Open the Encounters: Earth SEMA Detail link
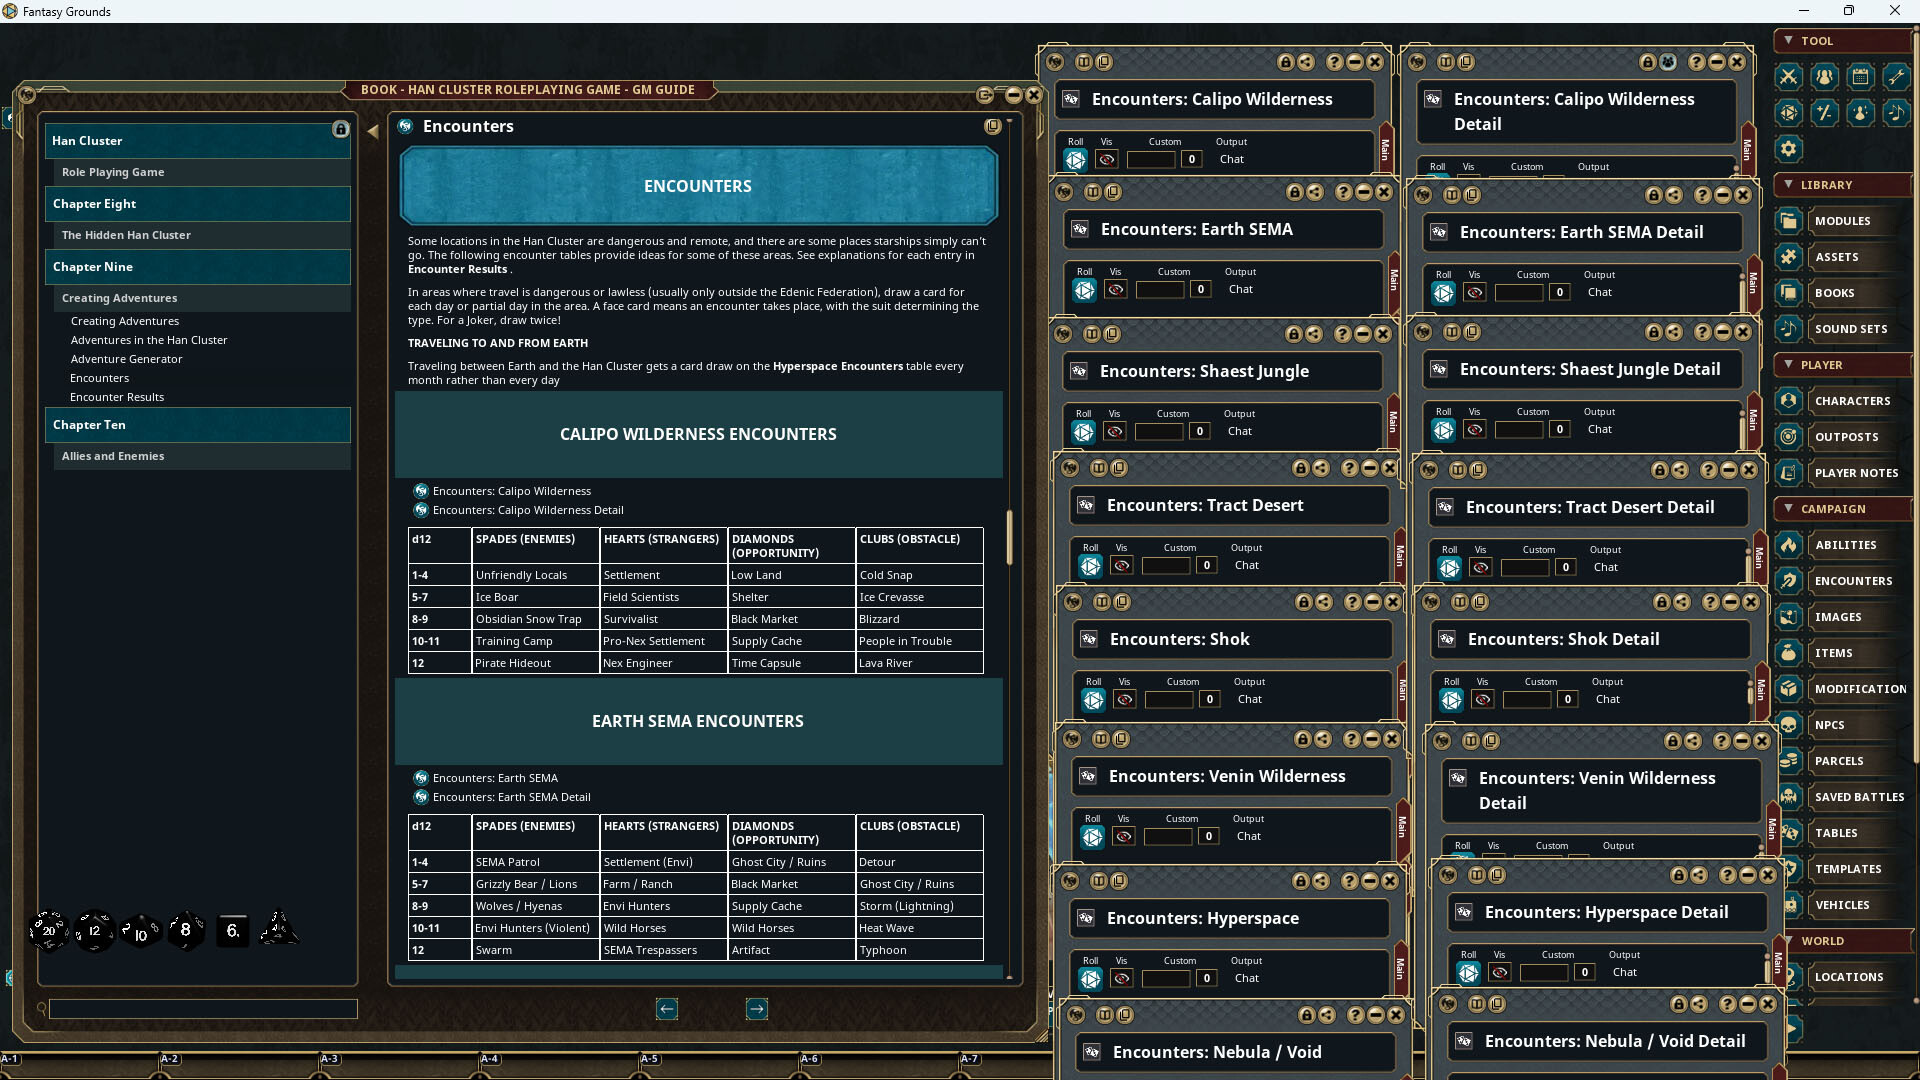This screenshot has height=1080, width=1920. 510,797
